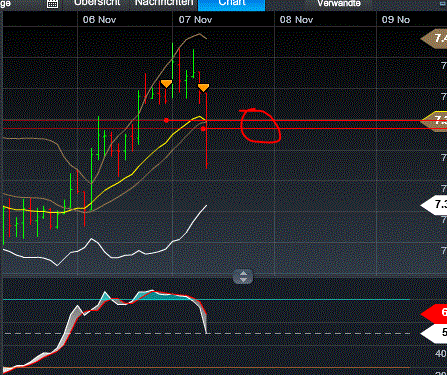The image size is (447, 375).
Task: Click red dot on lower horizontal line
Action: point(203,129)
